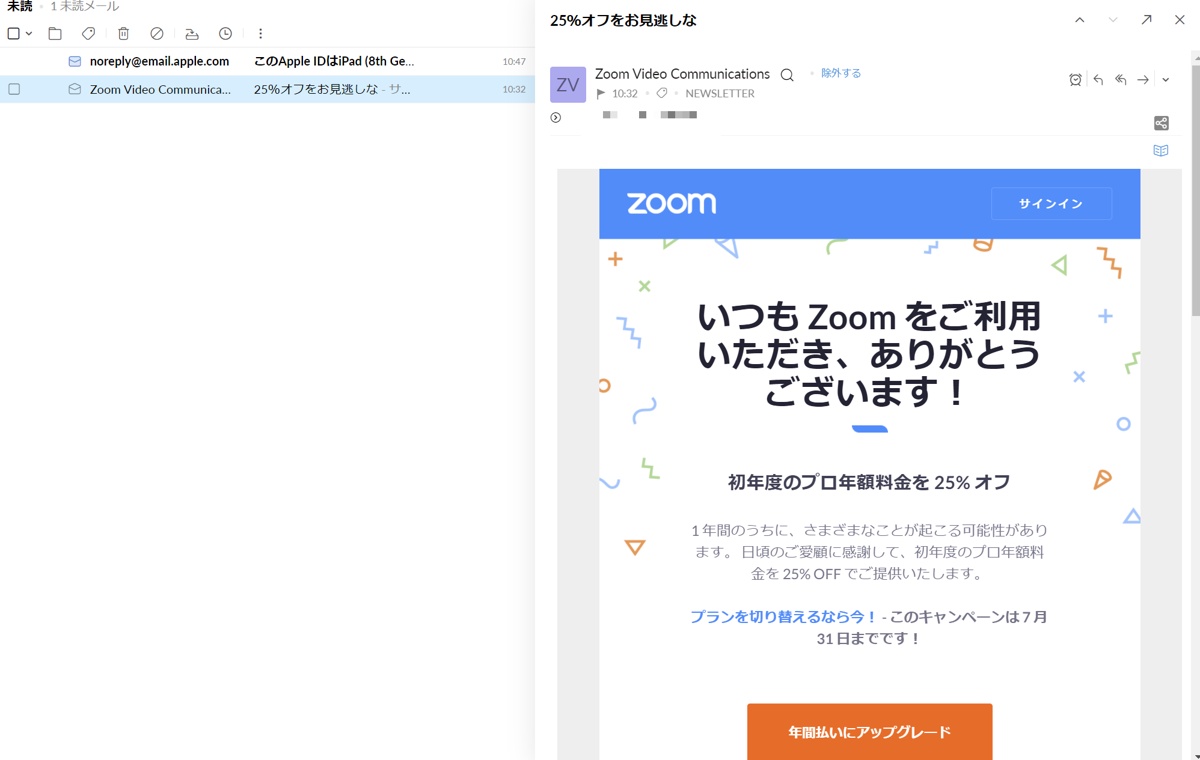Image resolution: width=1200 pixels, height=760 pixels.
Task: Click the 未読 unread view title
Action: tap(20, 6)
